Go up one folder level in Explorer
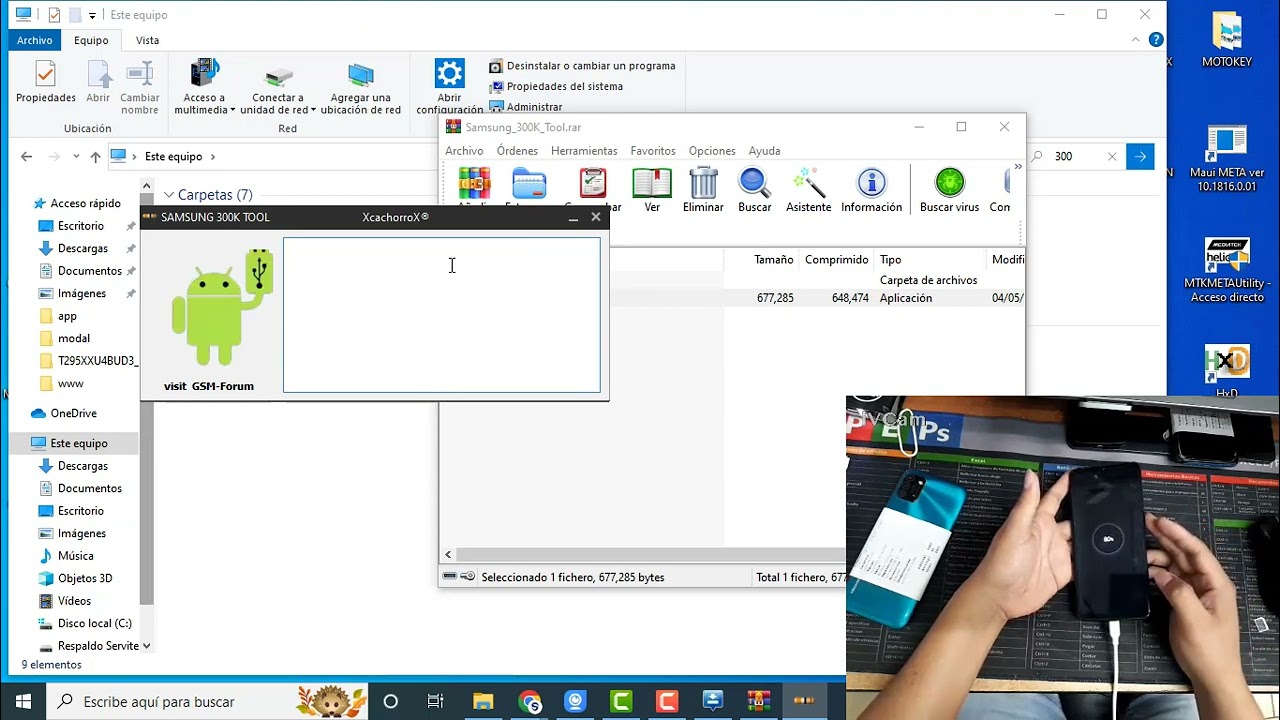 tap(95, 156)
